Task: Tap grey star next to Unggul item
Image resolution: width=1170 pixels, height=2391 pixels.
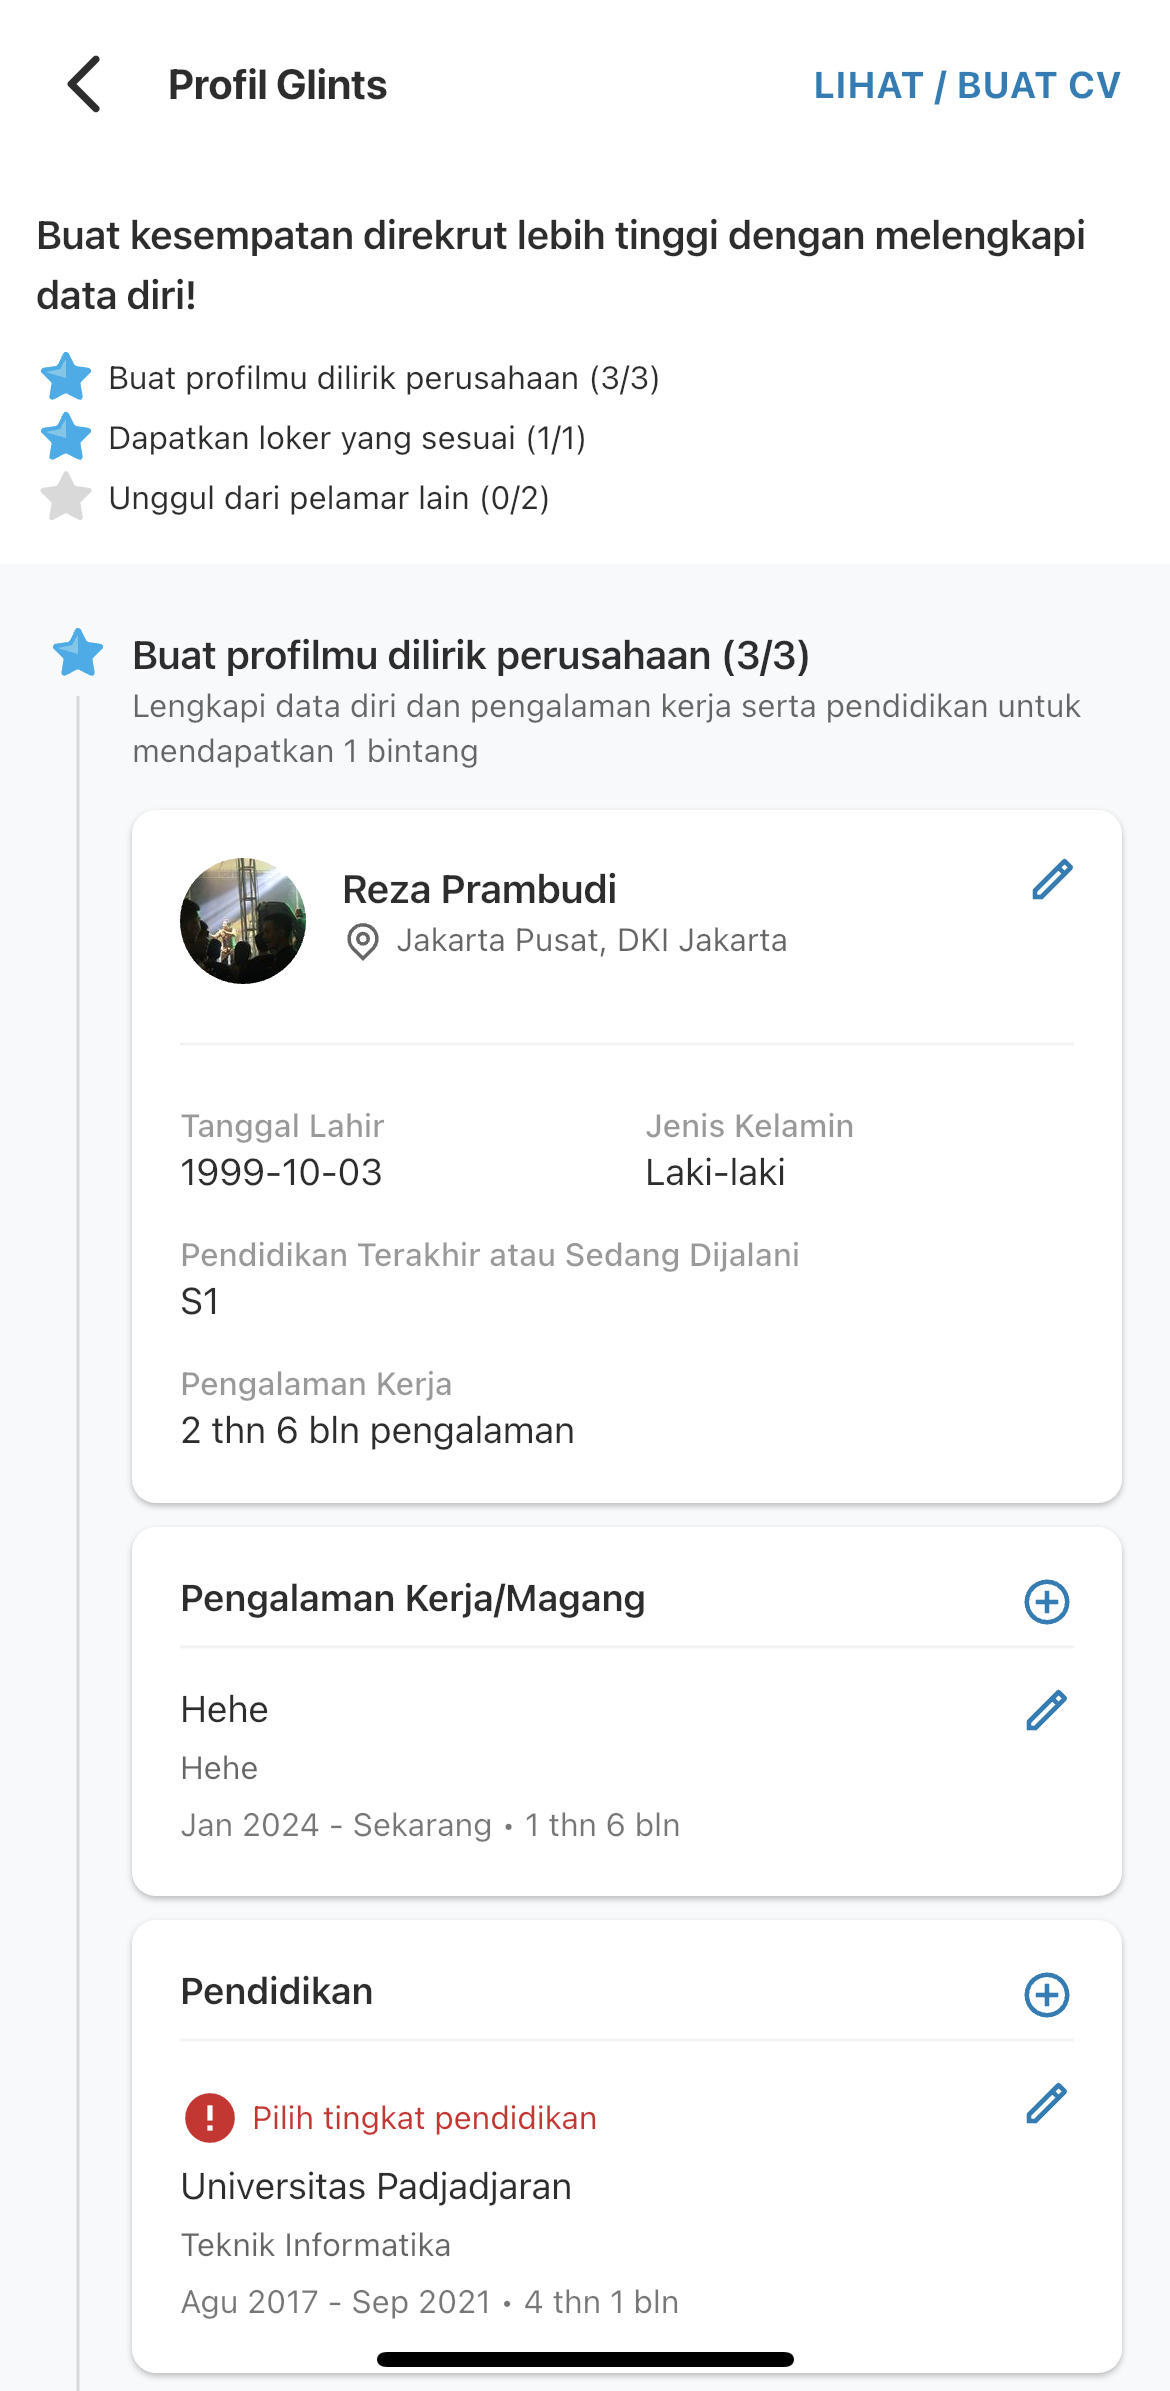Action: click(x=66, y=497)
